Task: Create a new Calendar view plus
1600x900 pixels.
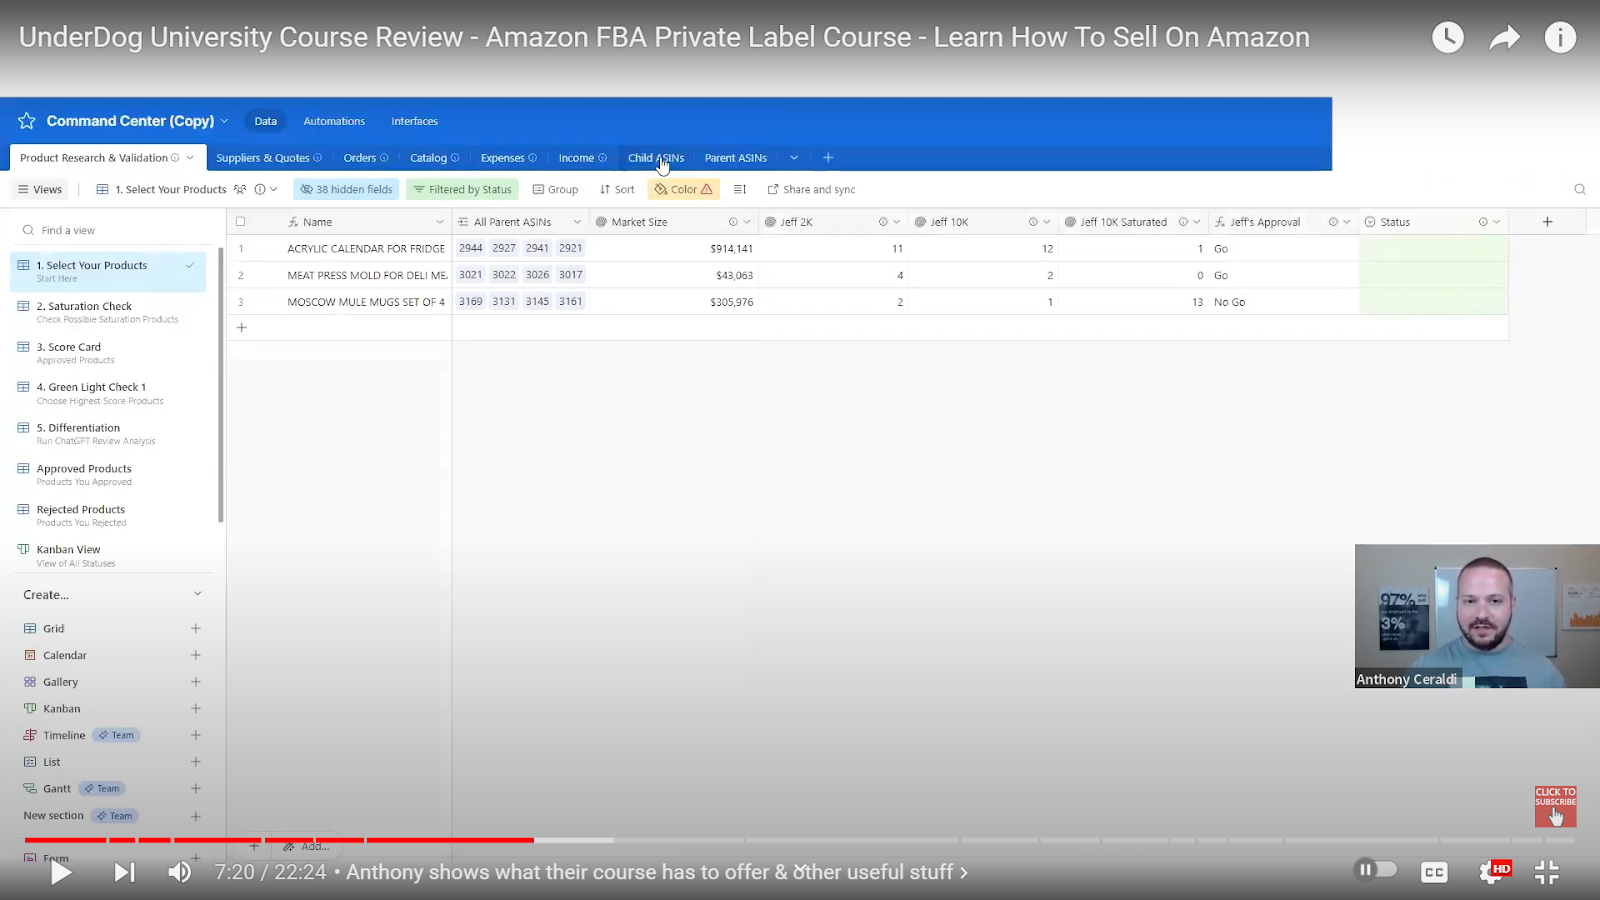Action: tap(196, 655)
